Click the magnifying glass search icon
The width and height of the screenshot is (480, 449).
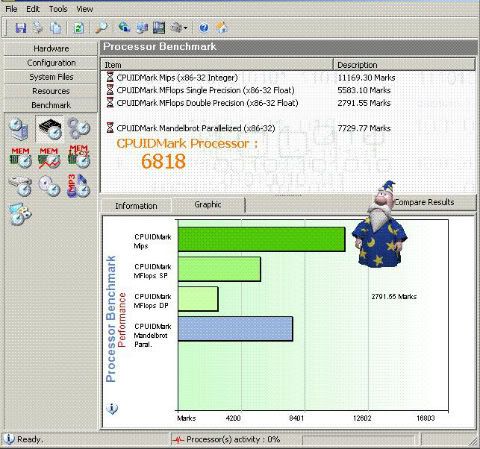(x=101, y=28)
